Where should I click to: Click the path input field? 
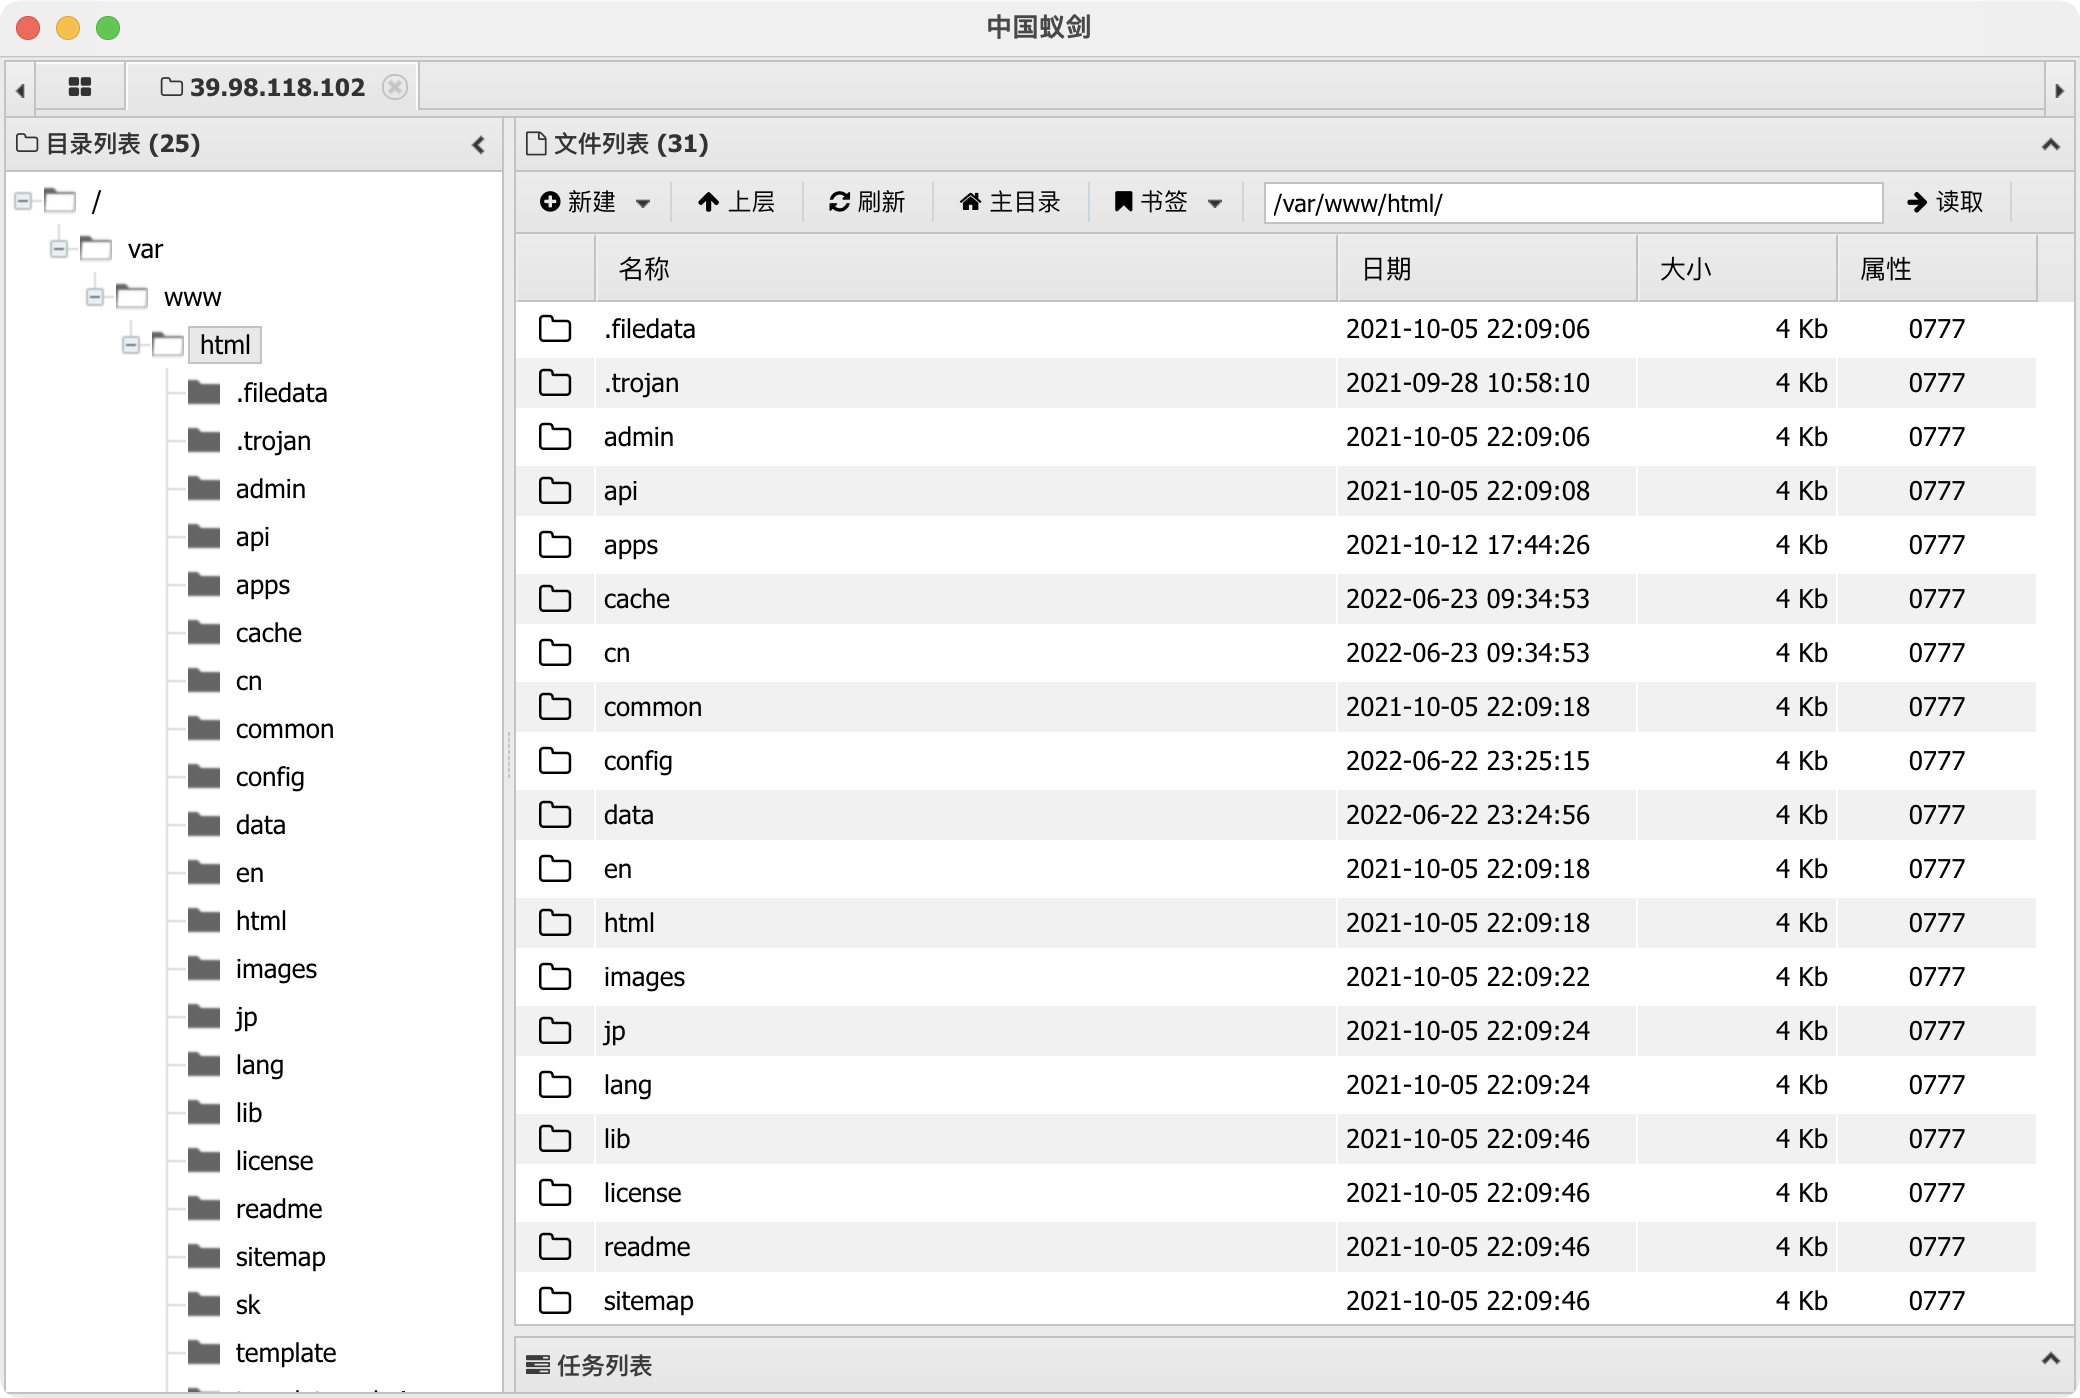[1573, 203]
